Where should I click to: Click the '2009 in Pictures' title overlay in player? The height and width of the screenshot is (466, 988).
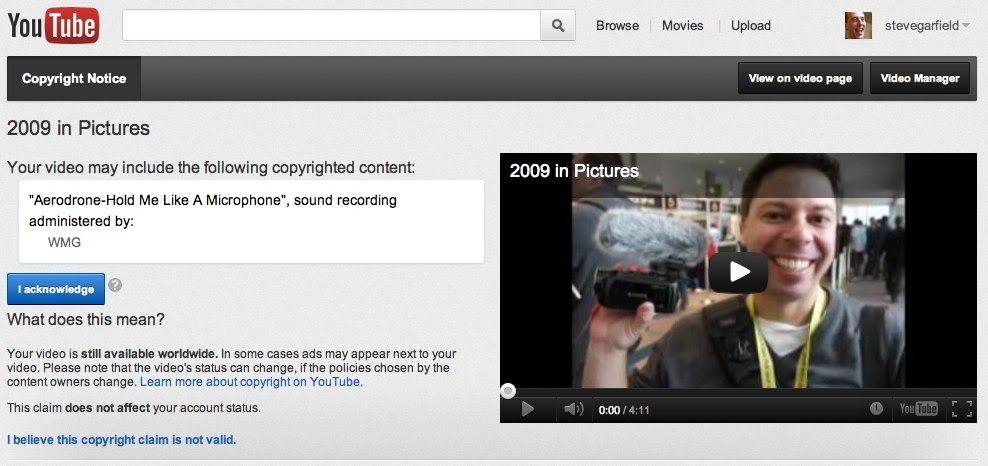(574, 171)
